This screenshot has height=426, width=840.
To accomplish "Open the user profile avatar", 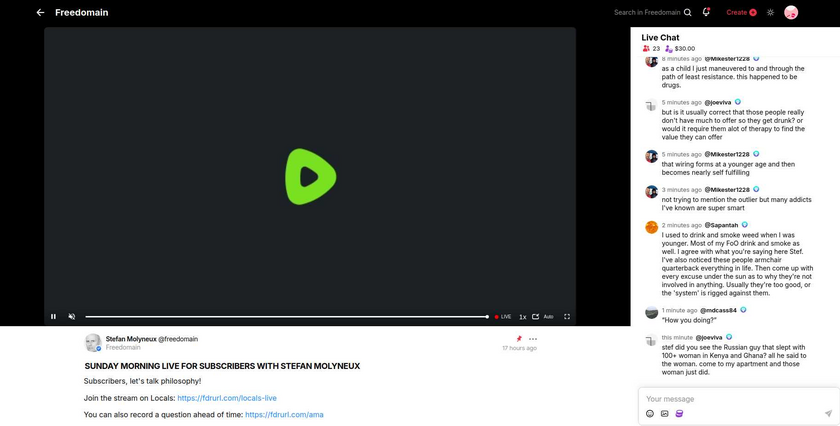I will 790,12.
